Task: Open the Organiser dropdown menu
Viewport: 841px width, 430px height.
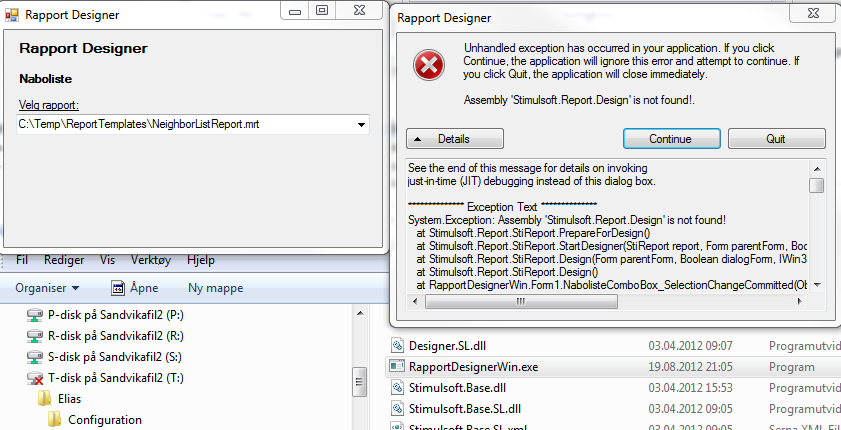Action: point(47,288)
